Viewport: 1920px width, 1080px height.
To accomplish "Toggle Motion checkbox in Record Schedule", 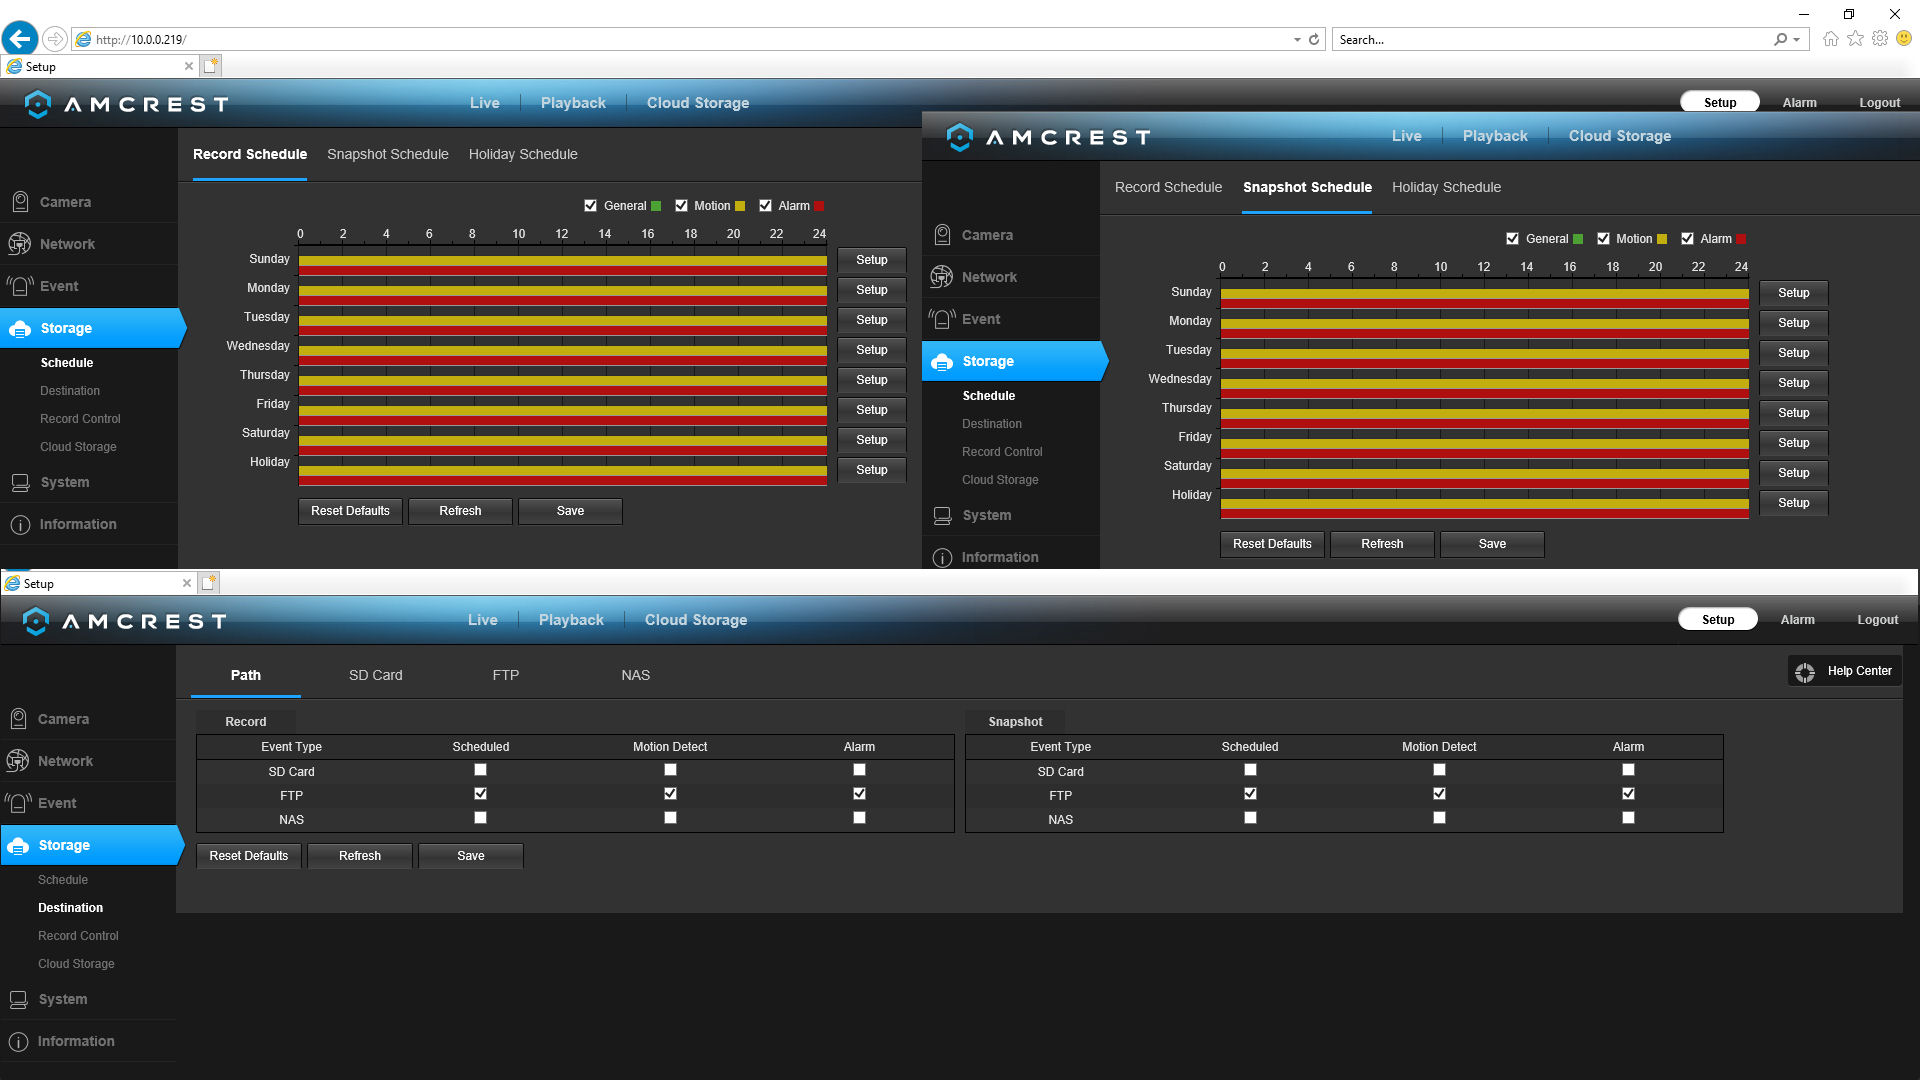I will coord(681,206).
